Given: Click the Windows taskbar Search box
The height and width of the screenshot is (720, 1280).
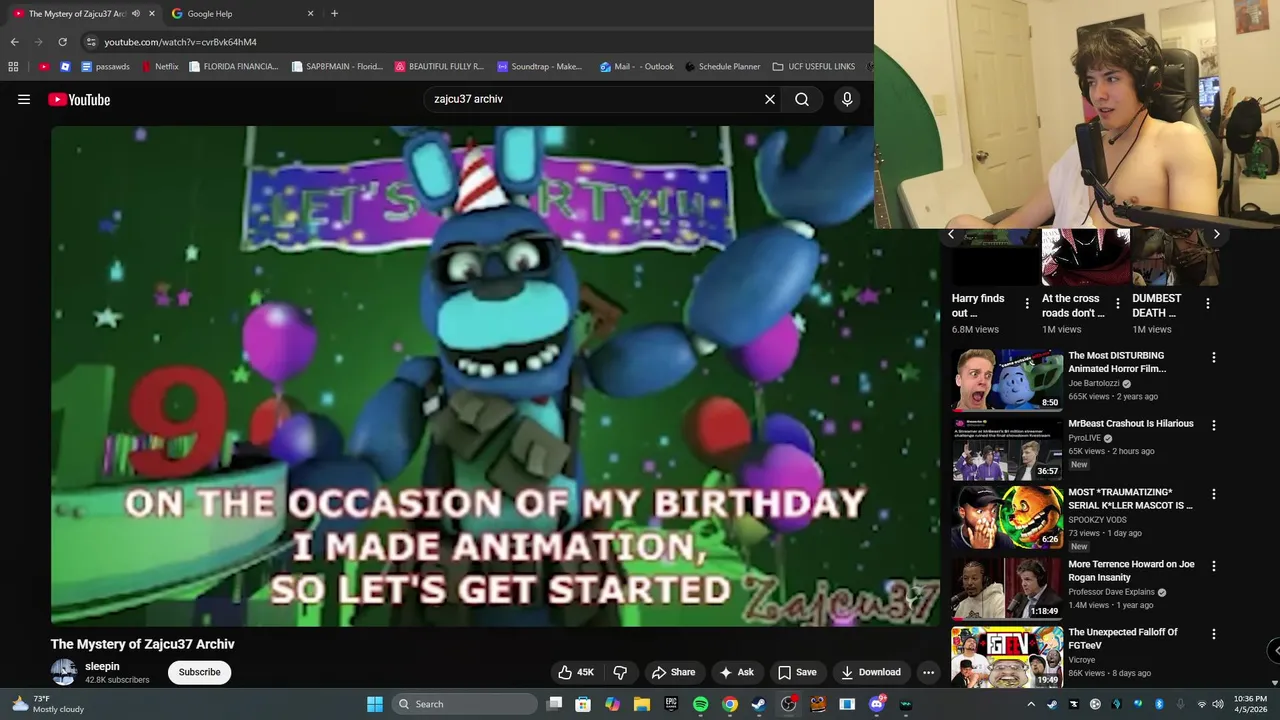Looking at the screenshot, I should pyautogui.click(x=464, y=704).
